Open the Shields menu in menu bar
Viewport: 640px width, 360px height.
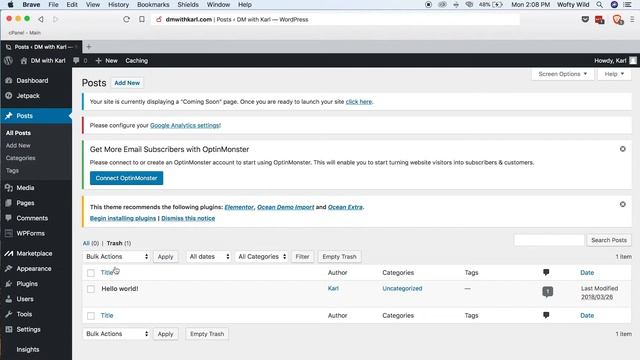coord(188,4)
